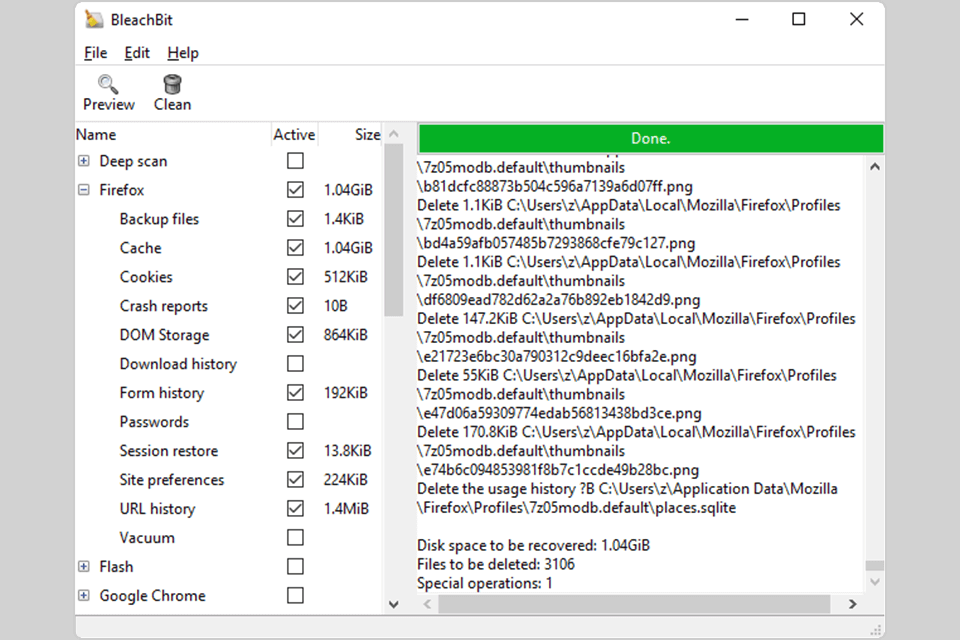Screen dimensions: 960x640
Task: Select the Backup files tree row
Action: [x=230, y=219]
